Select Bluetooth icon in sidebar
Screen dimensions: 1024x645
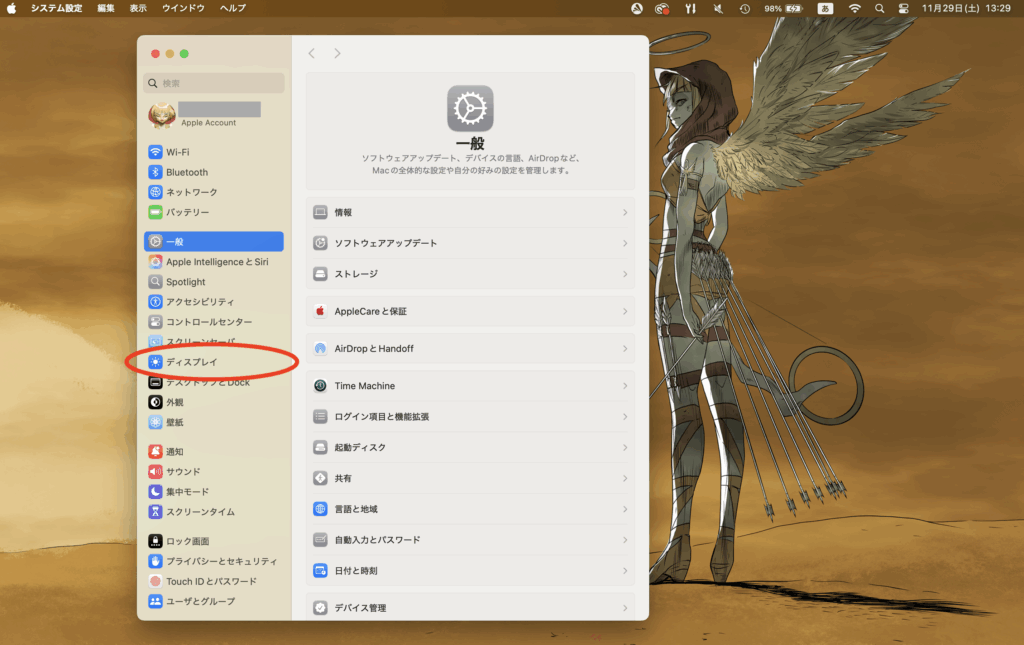[x=155, y=172]
